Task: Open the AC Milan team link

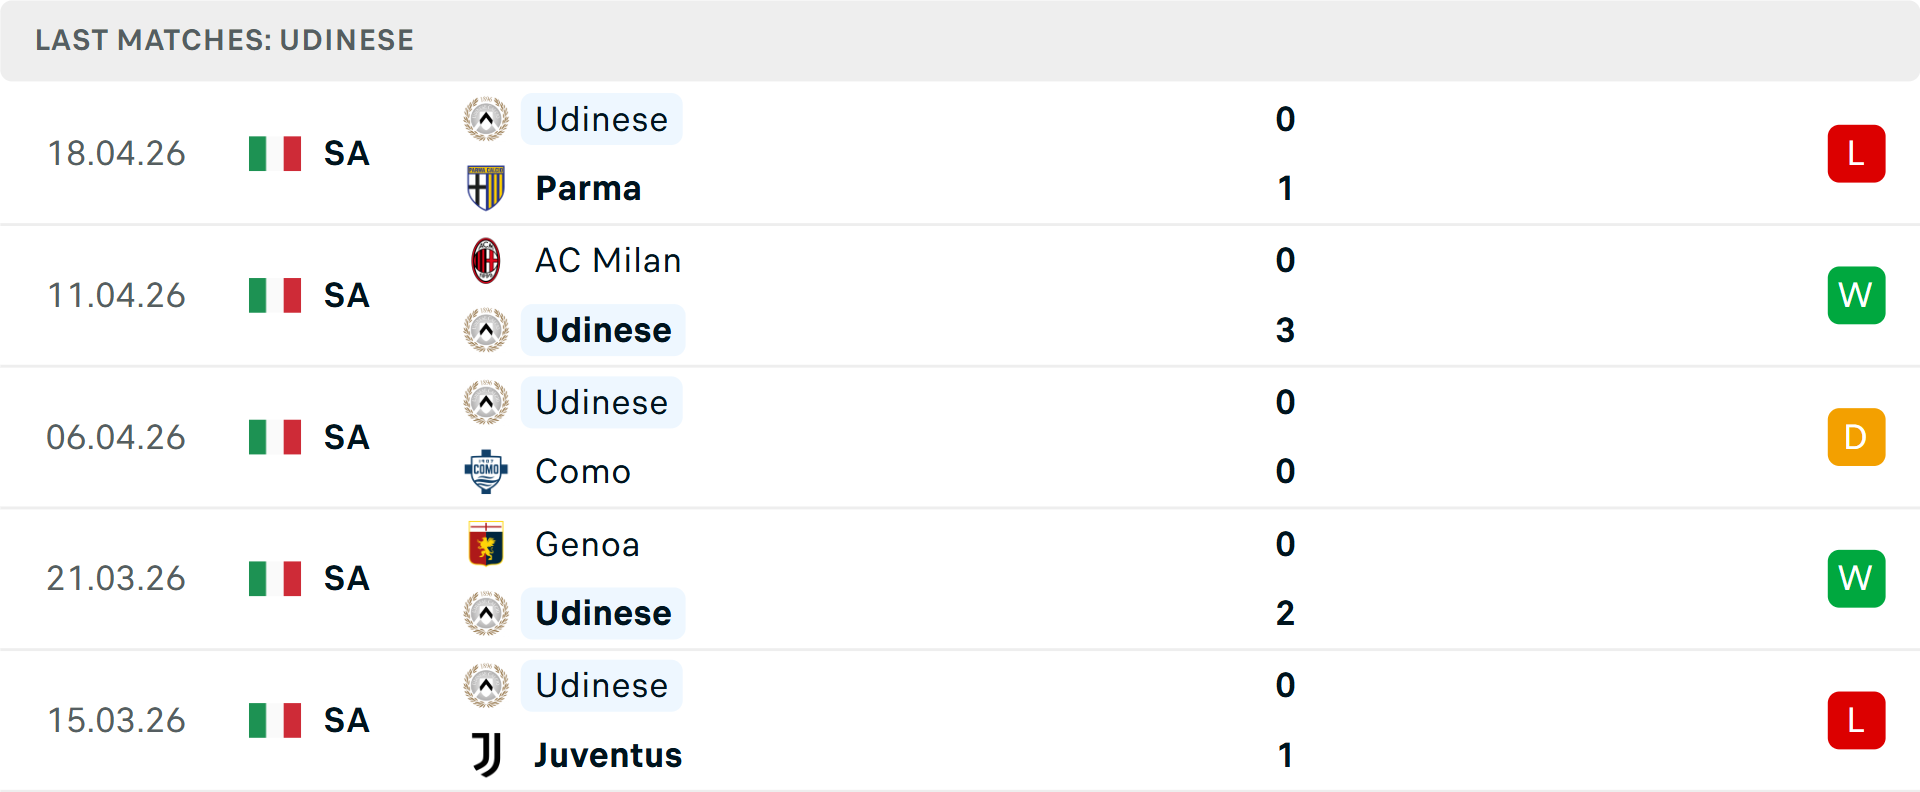Action: point(608,261)
